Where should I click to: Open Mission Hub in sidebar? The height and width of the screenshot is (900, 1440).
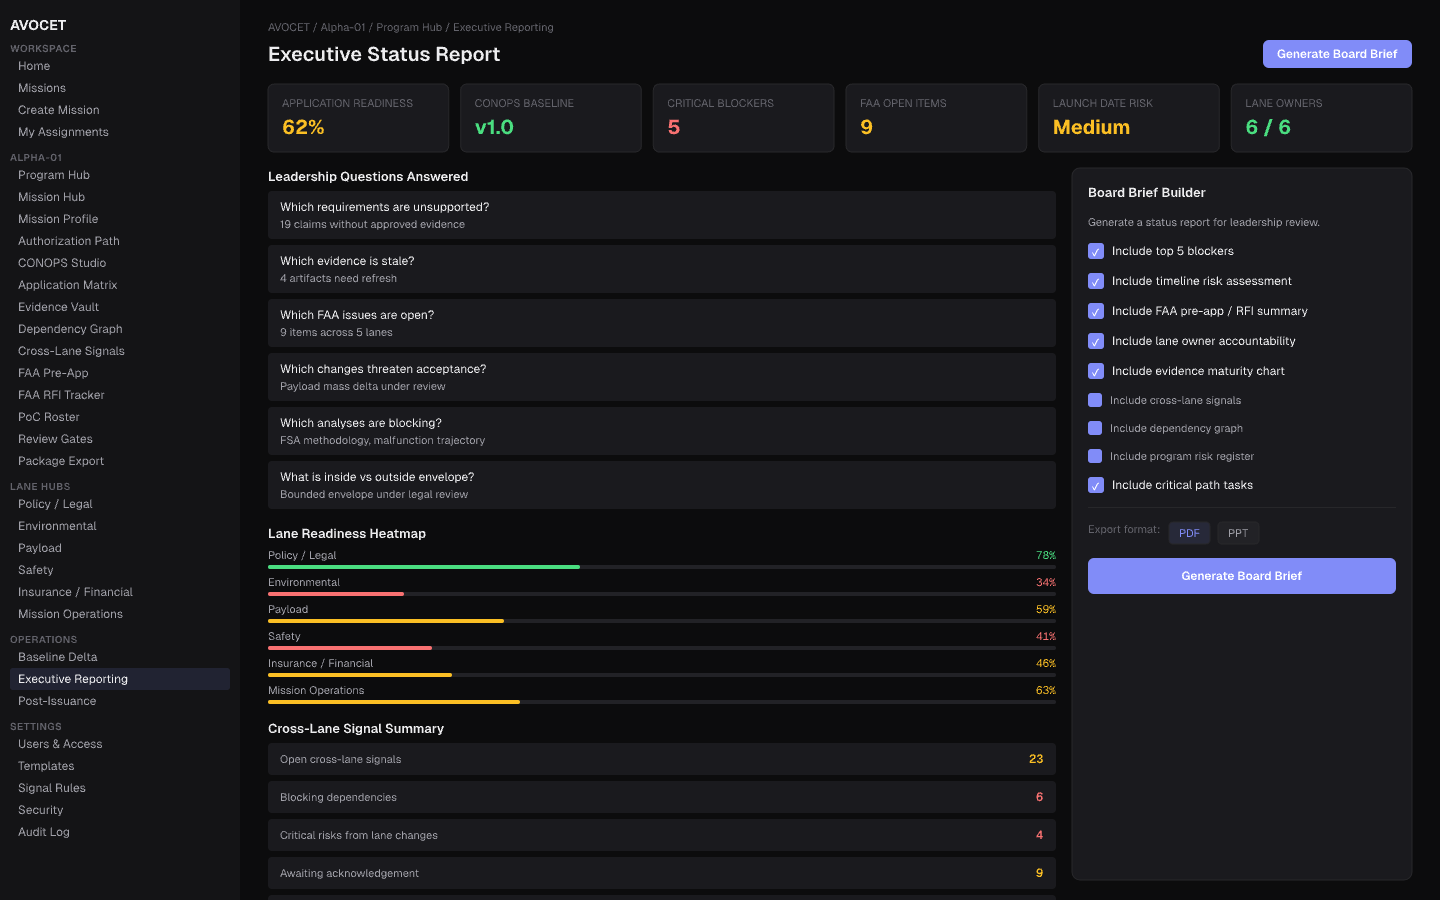pos(120,197)
